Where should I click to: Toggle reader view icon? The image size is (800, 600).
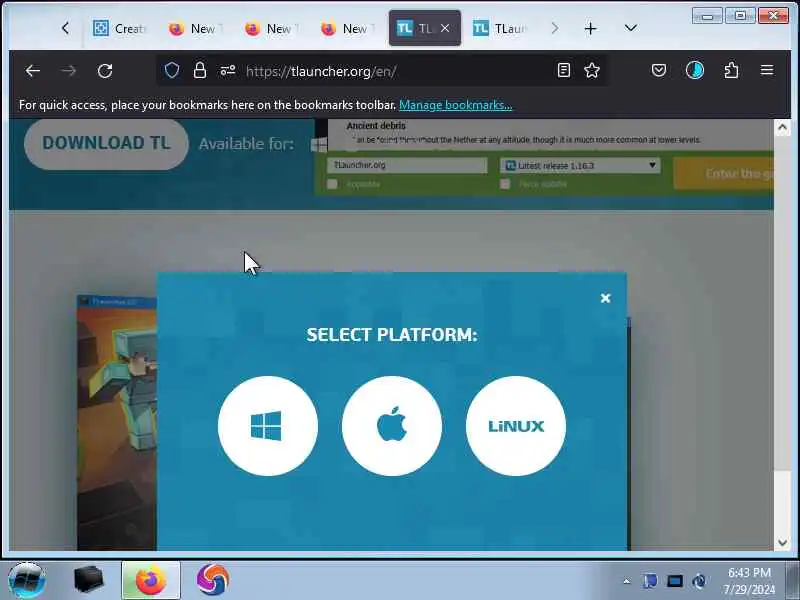(x=564, y=70)
